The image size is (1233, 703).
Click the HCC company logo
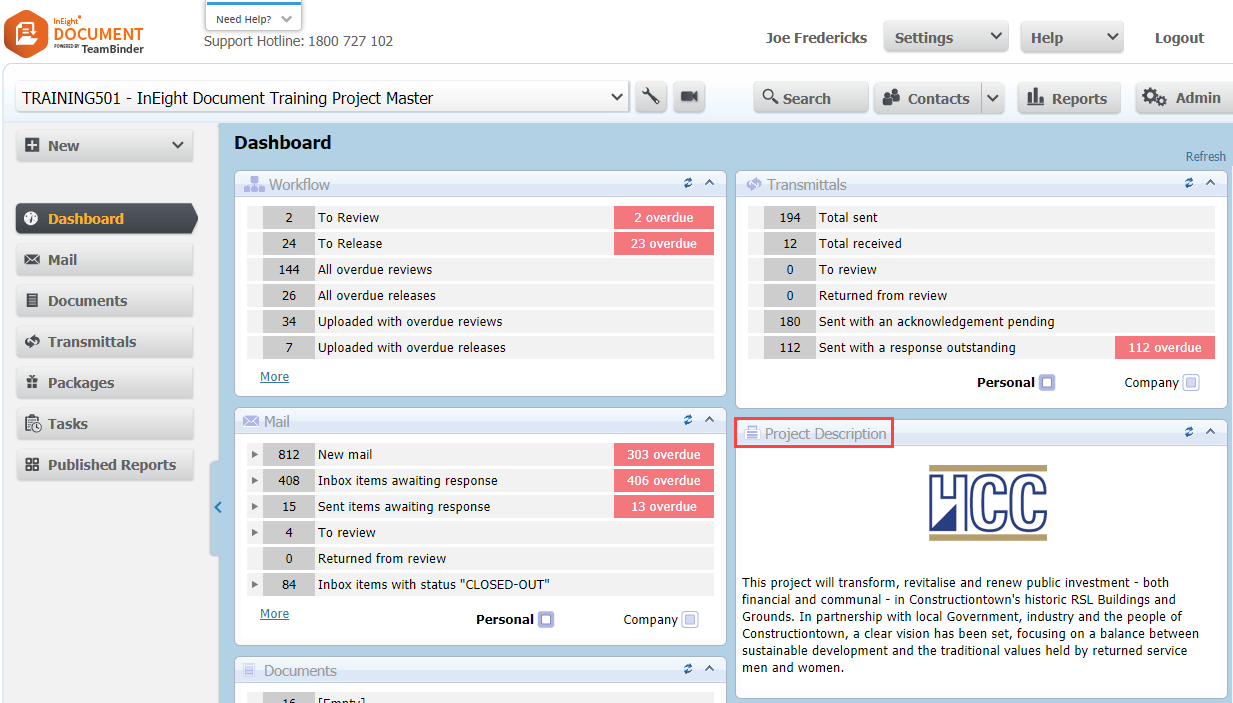(x=987, y=503)
